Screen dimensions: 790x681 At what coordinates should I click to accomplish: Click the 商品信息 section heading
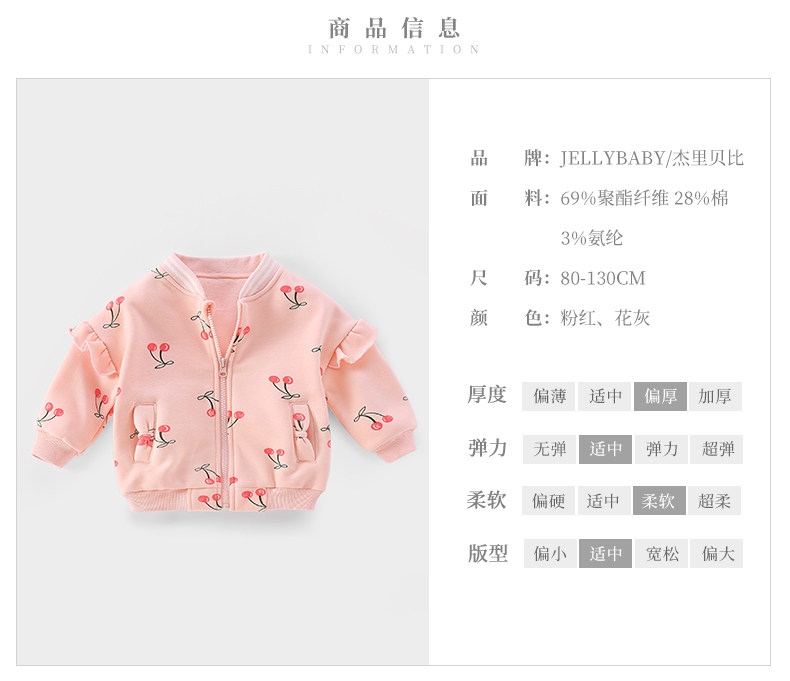point(393,28)
